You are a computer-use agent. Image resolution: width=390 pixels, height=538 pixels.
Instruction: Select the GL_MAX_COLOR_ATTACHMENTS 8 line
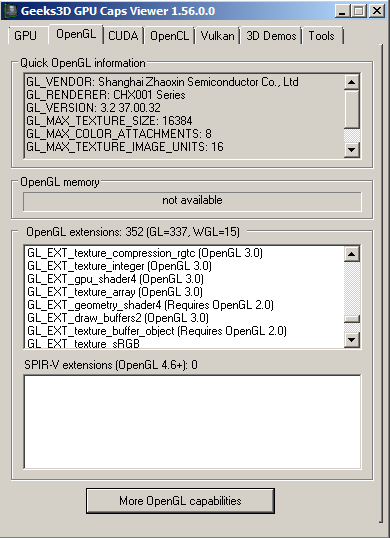click(x=119, y=134)
